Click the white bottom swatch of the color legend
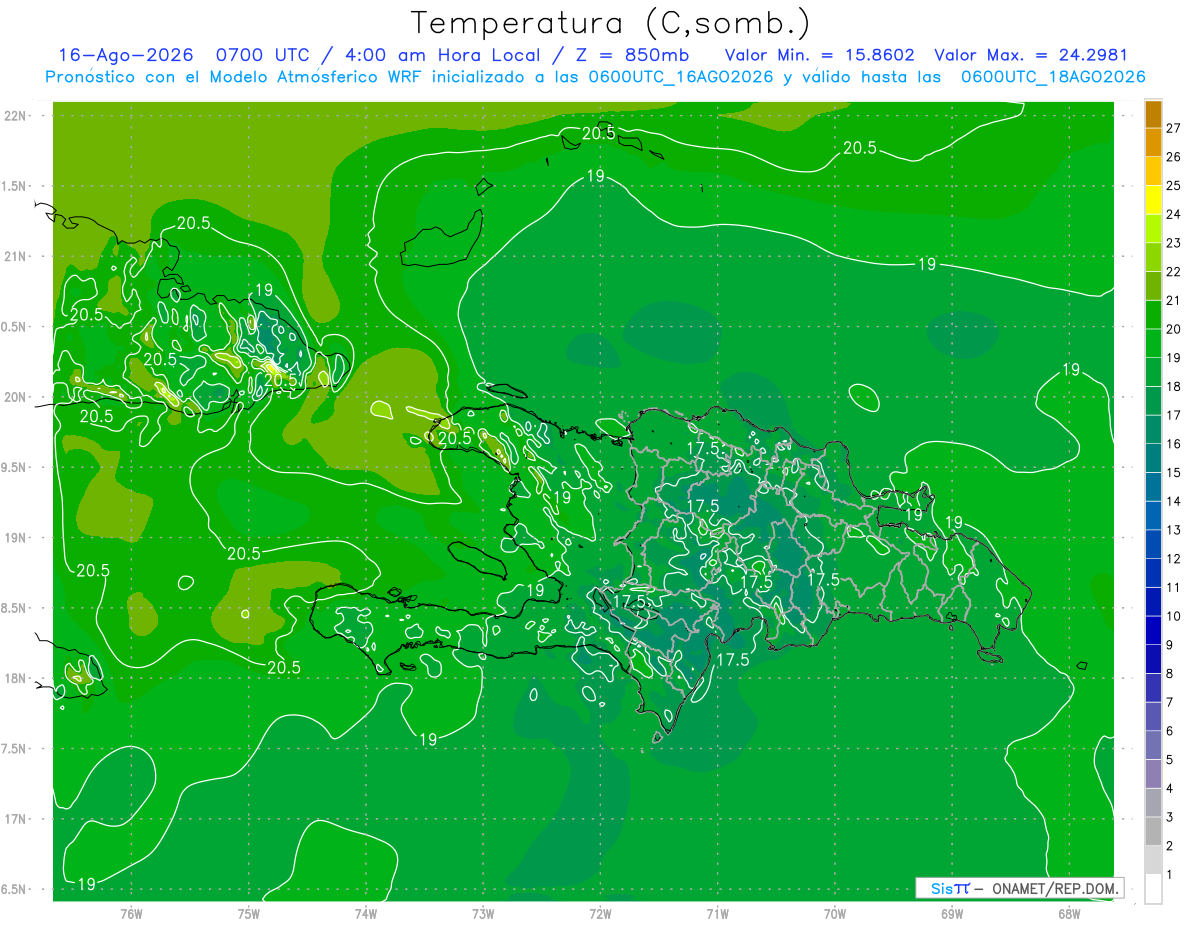This screenshot has width=1200, height=927. click(1153, 889)
